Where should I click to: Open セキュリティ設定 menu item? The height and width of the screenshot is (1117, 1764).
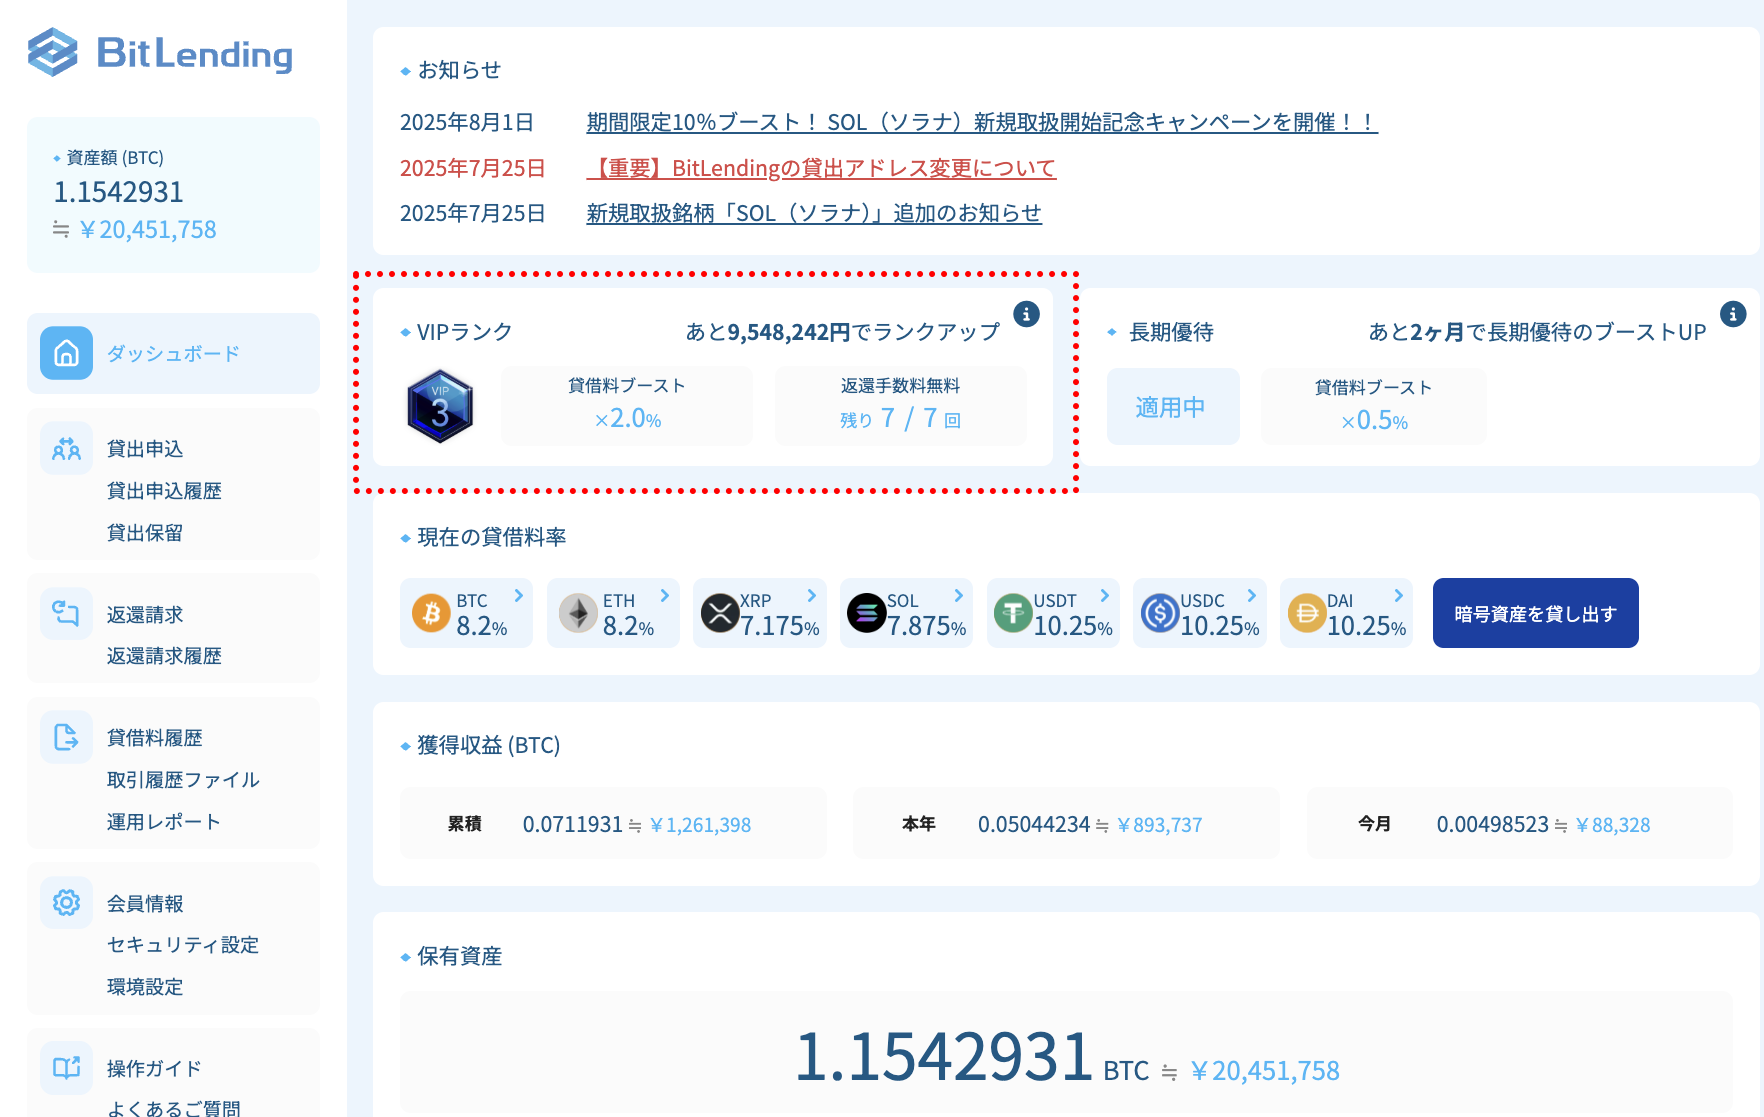183,945
